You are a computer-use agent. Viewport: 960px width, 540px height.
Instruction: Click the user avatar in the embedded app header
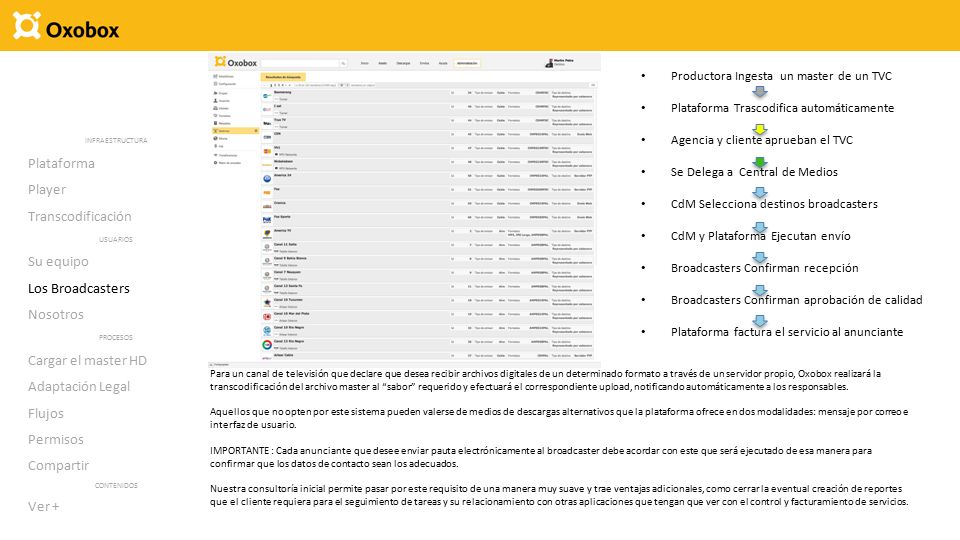pyautogui.click(x=549, y=63)
